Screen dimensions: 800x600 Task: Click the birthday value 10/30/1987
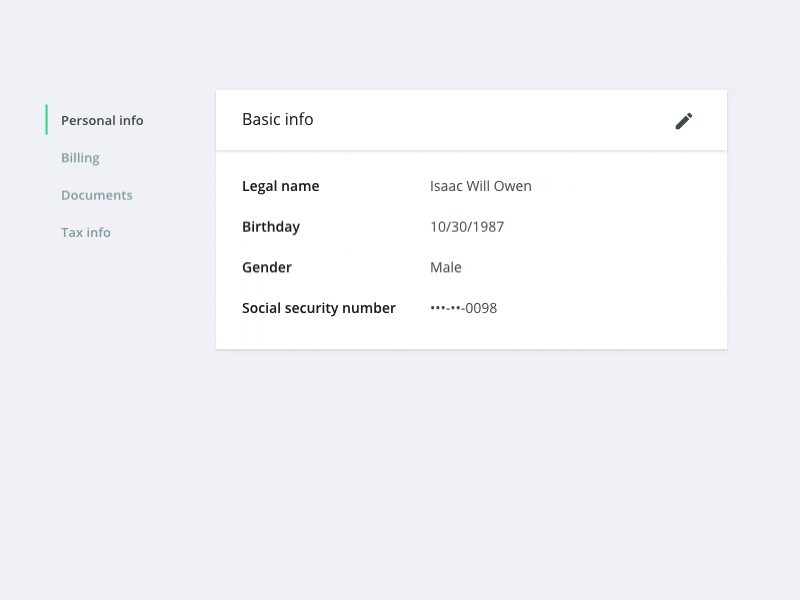466,227
